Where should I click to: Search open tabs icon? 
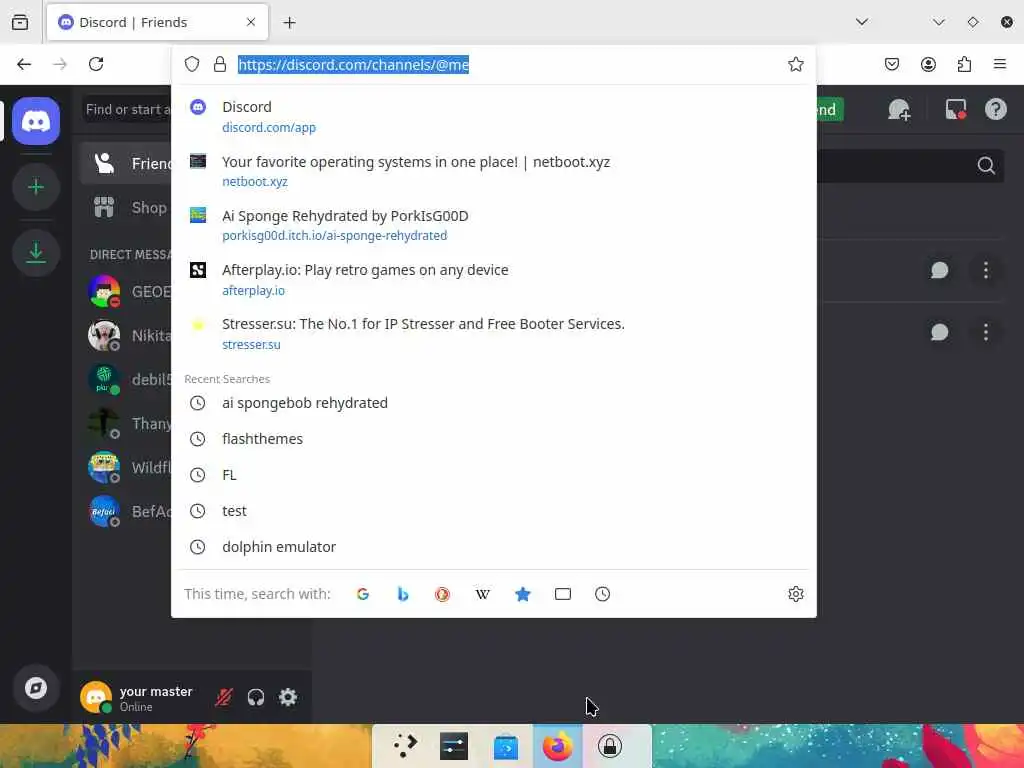pyautogui.click(x=563, y=594)
